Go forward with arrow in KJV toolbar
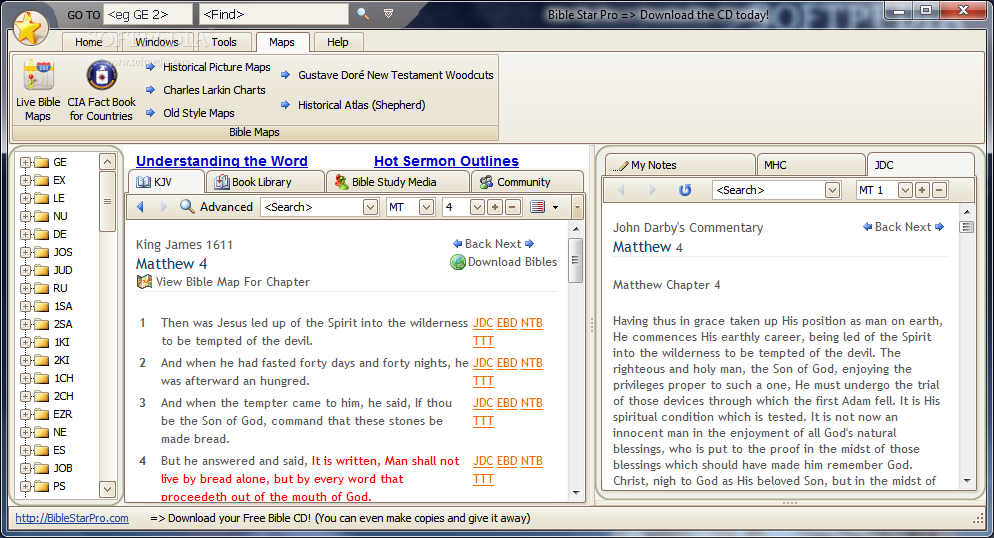This screenshot has width=994, height=538. (x=164, y=207)
